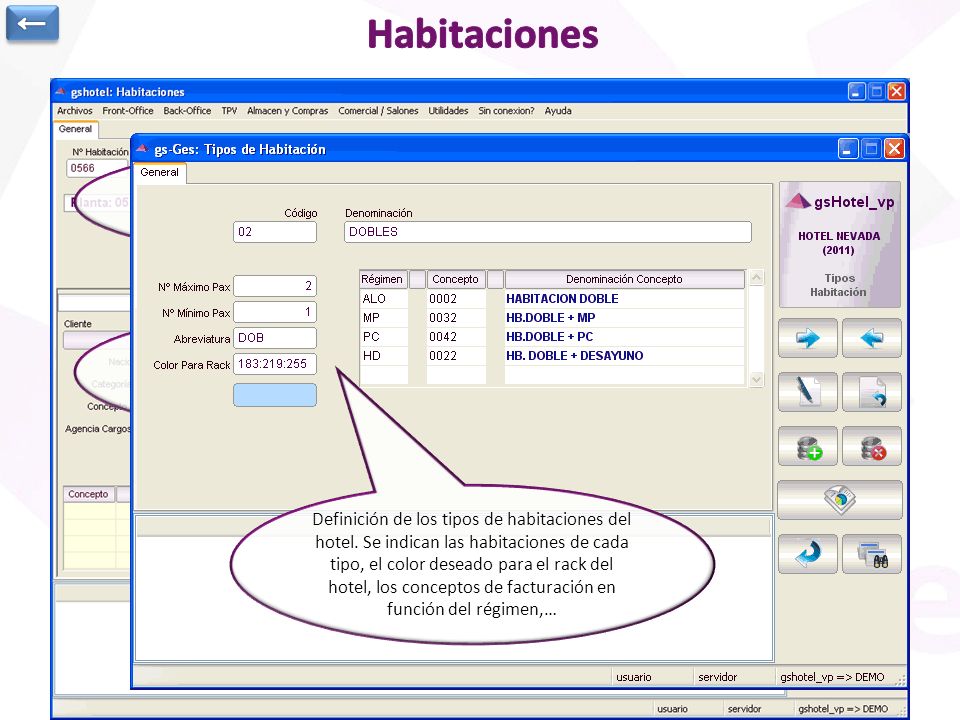The width and height of the screenshot is (960, 720).
Task: Go to next record with right arrow
Action: tap(808, 338)
